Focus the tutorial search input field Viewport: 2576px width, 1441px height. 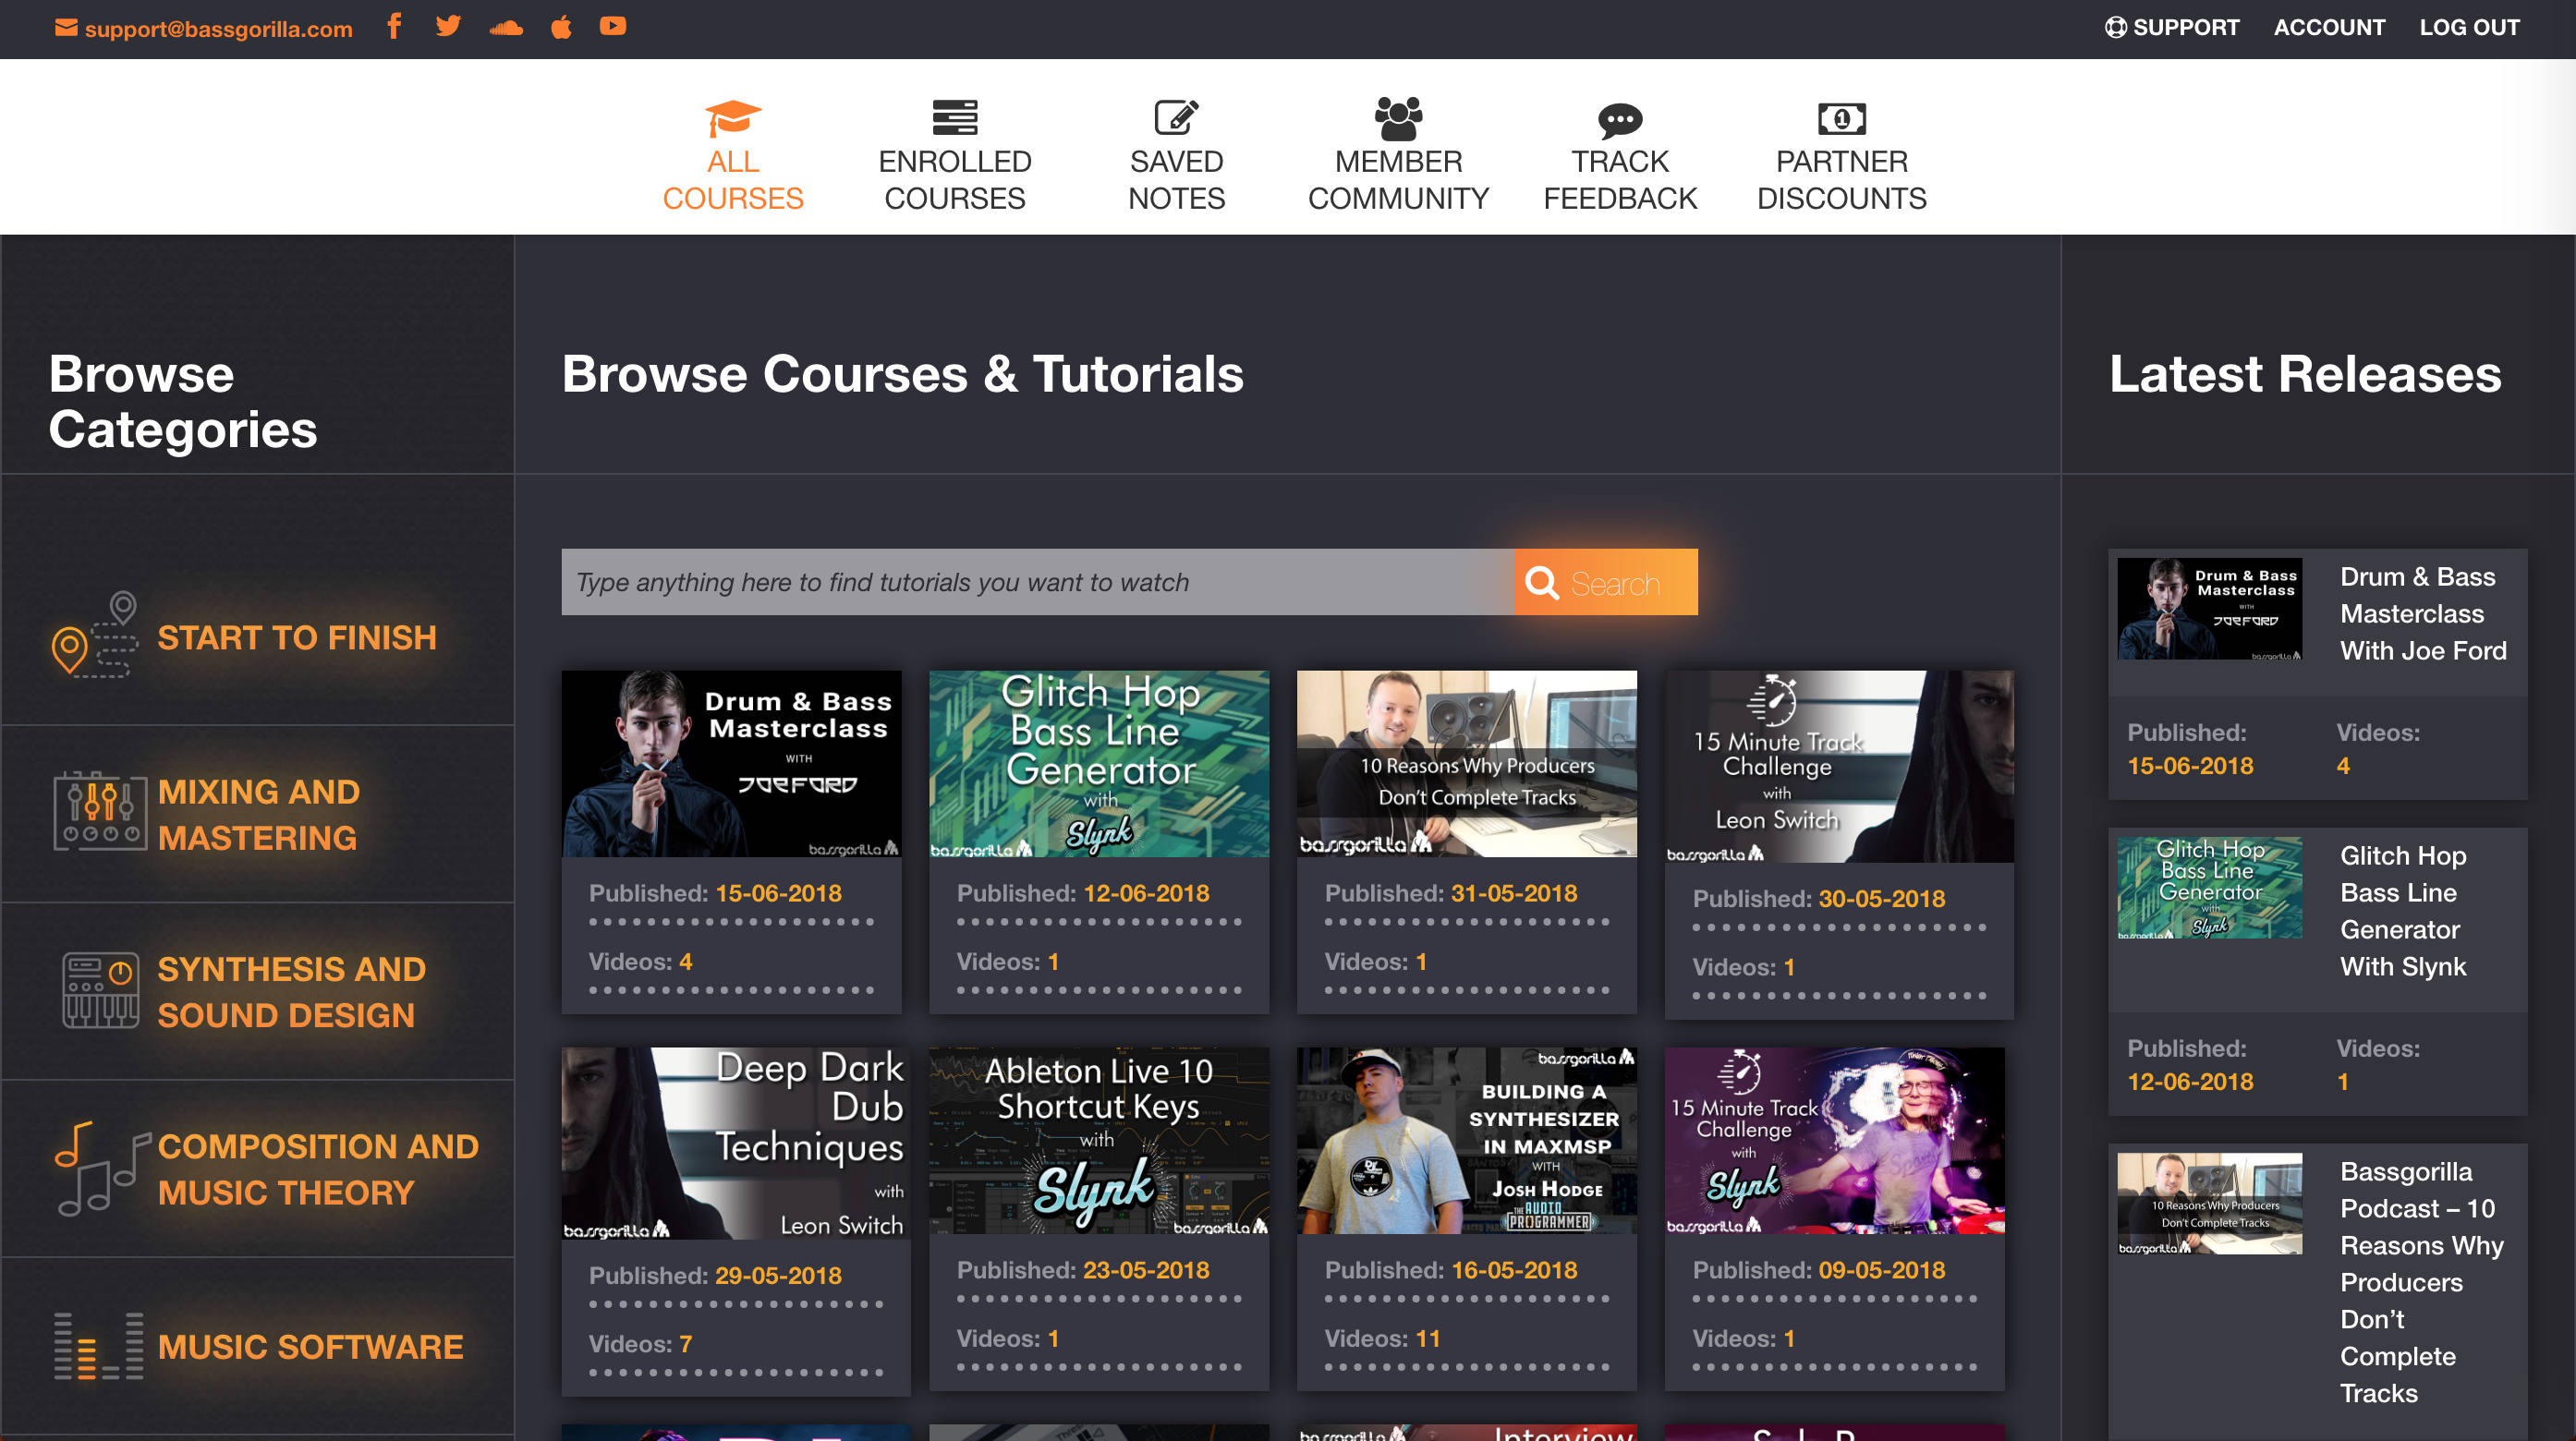click(x=1038, y=582)
